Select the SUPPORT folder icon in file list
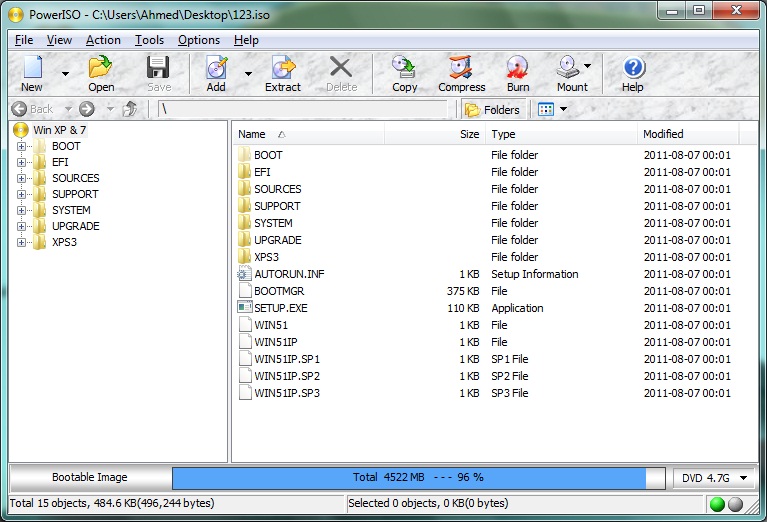Viewport: 767px width, 522px height. [245, 206]
